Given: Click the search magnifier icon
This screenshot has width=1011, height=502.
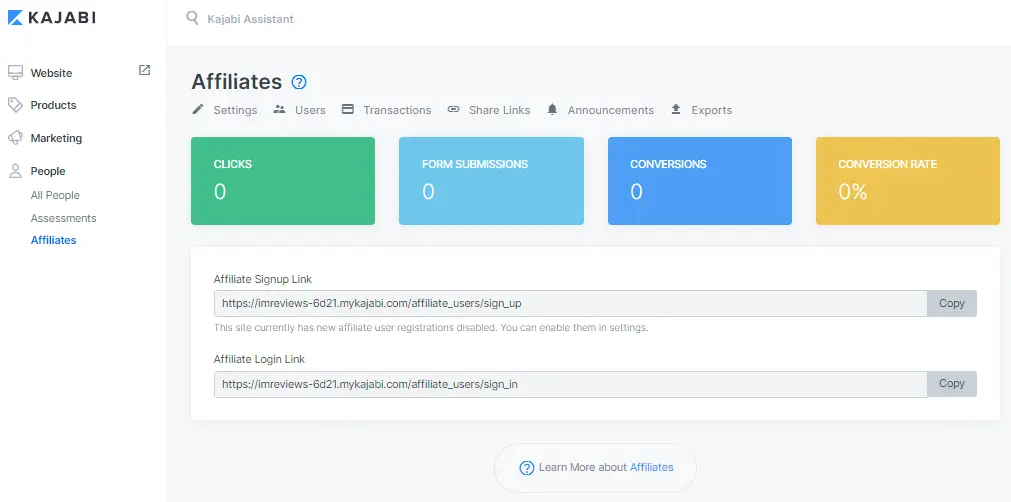Looking at the screenshot, I should pyautogui.click(x=193, y=18).
